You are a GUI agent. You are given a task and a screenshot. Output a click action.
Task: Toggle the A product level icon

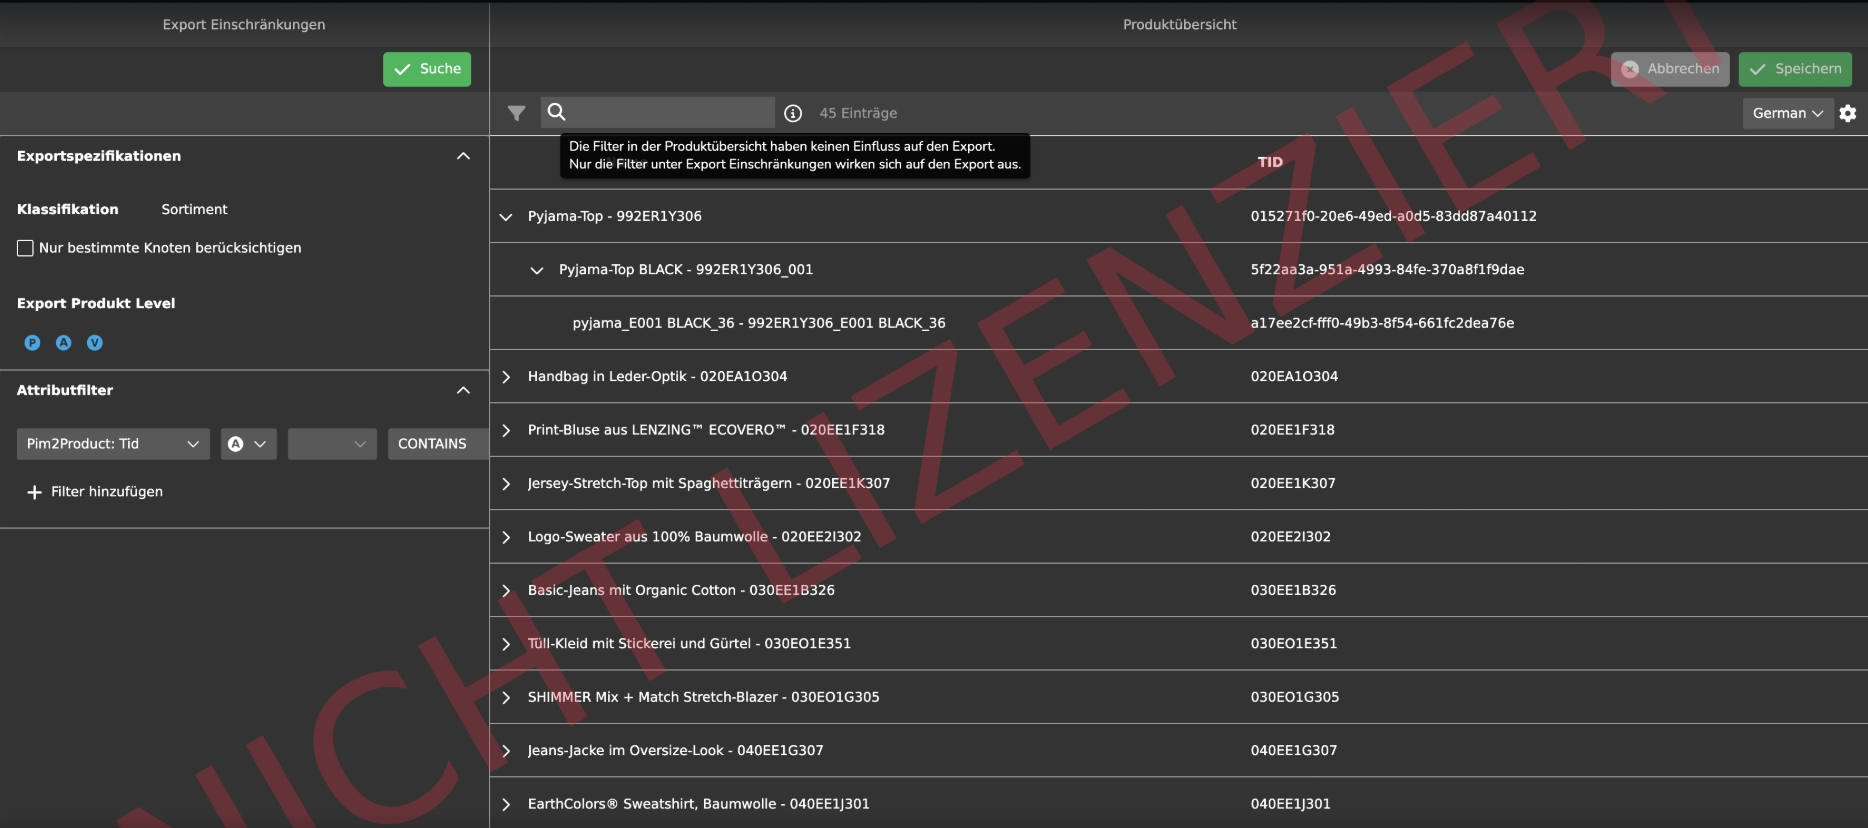point(64,343)
